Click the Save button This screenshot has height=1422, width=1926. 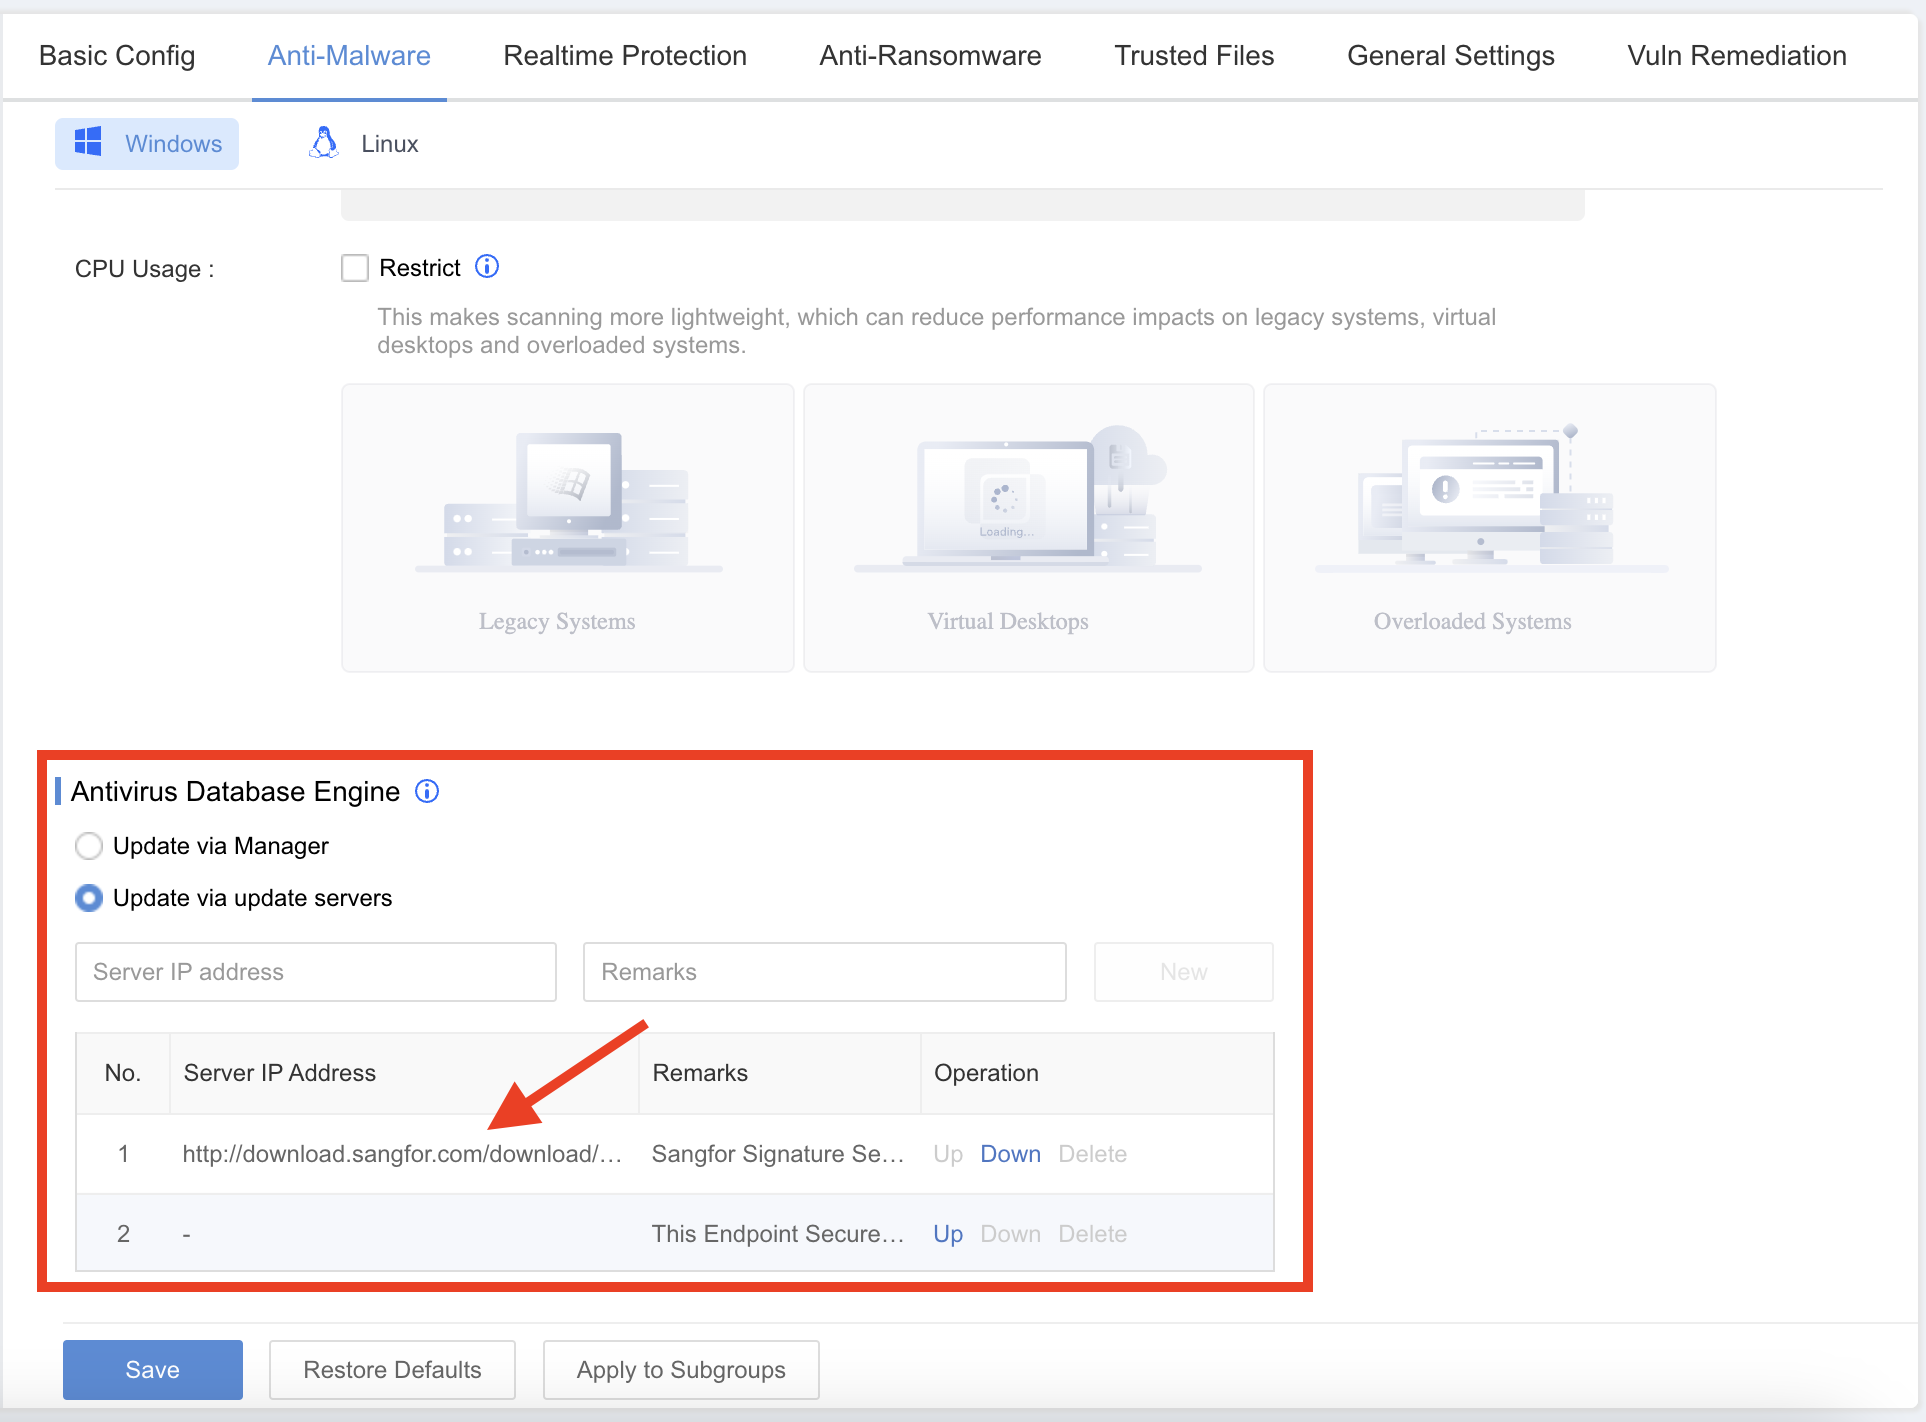(152, 1369)
